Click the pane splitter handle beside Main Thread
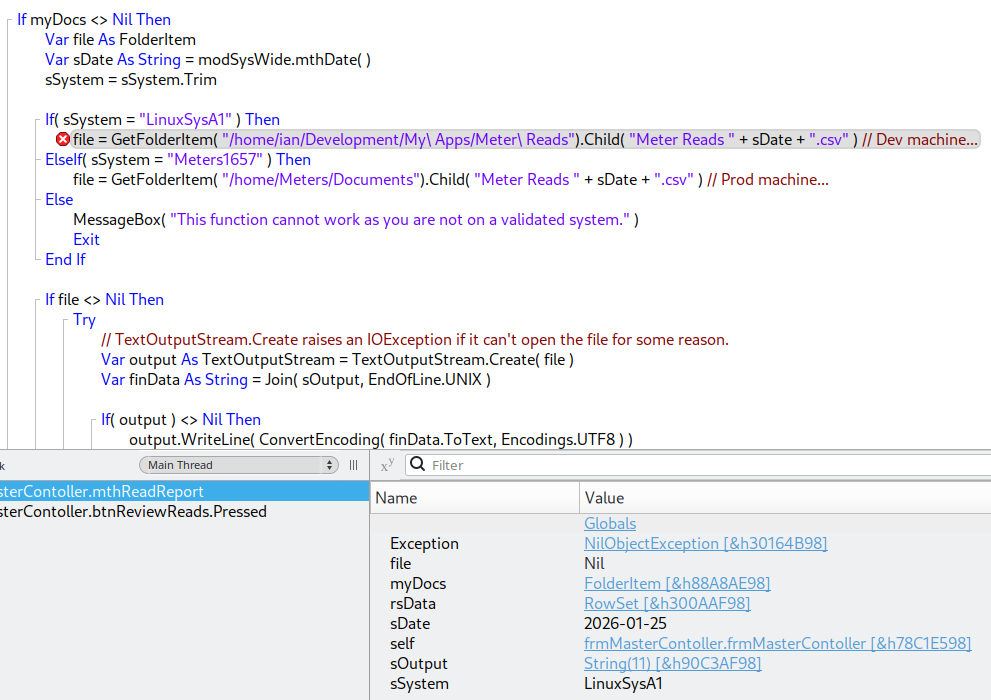 click(x=353, y=465)
